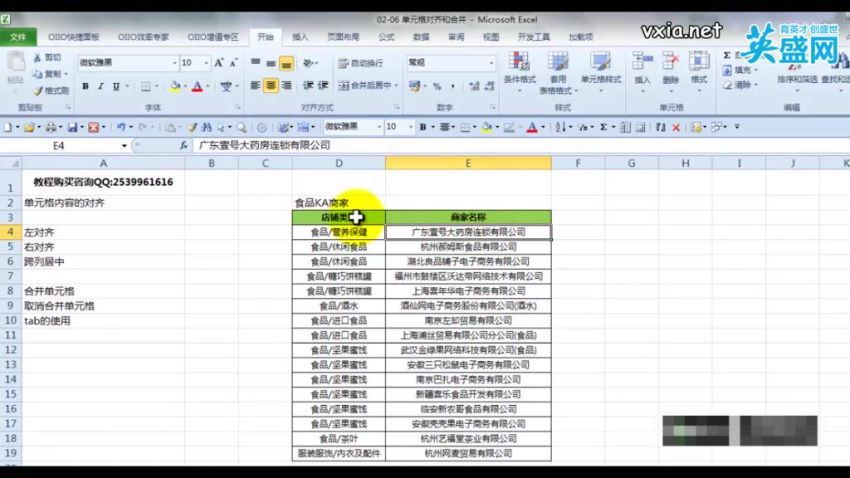Switch to the Review (审阅) tab

(456, 37)
